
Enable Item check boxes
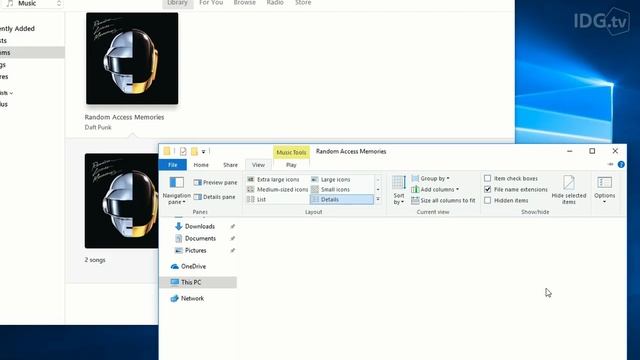tap(487, 178)
